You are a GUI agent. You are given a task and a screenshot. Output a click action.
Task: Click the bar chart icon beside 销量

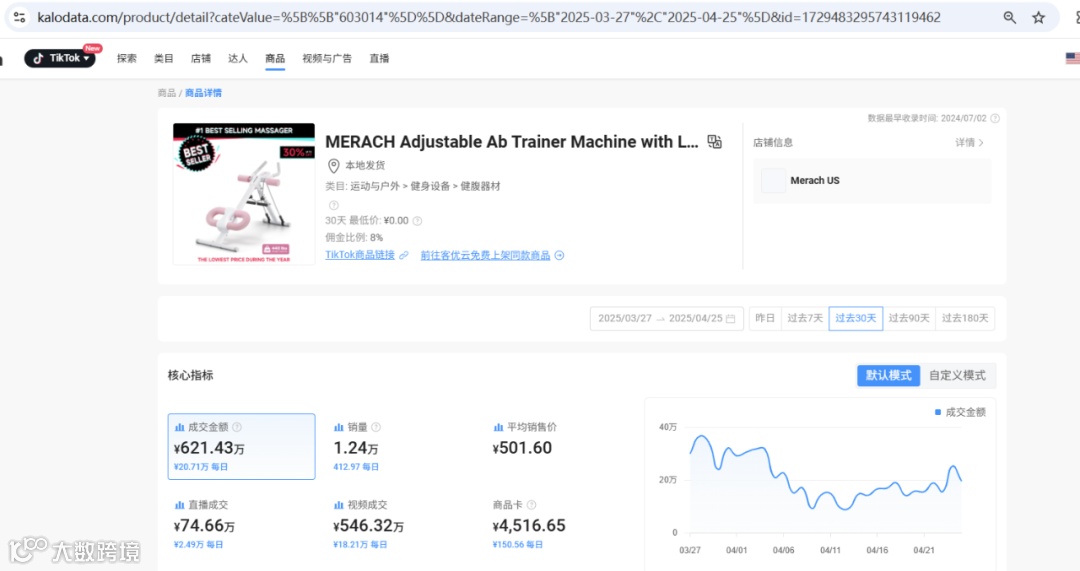pos(339,428)
